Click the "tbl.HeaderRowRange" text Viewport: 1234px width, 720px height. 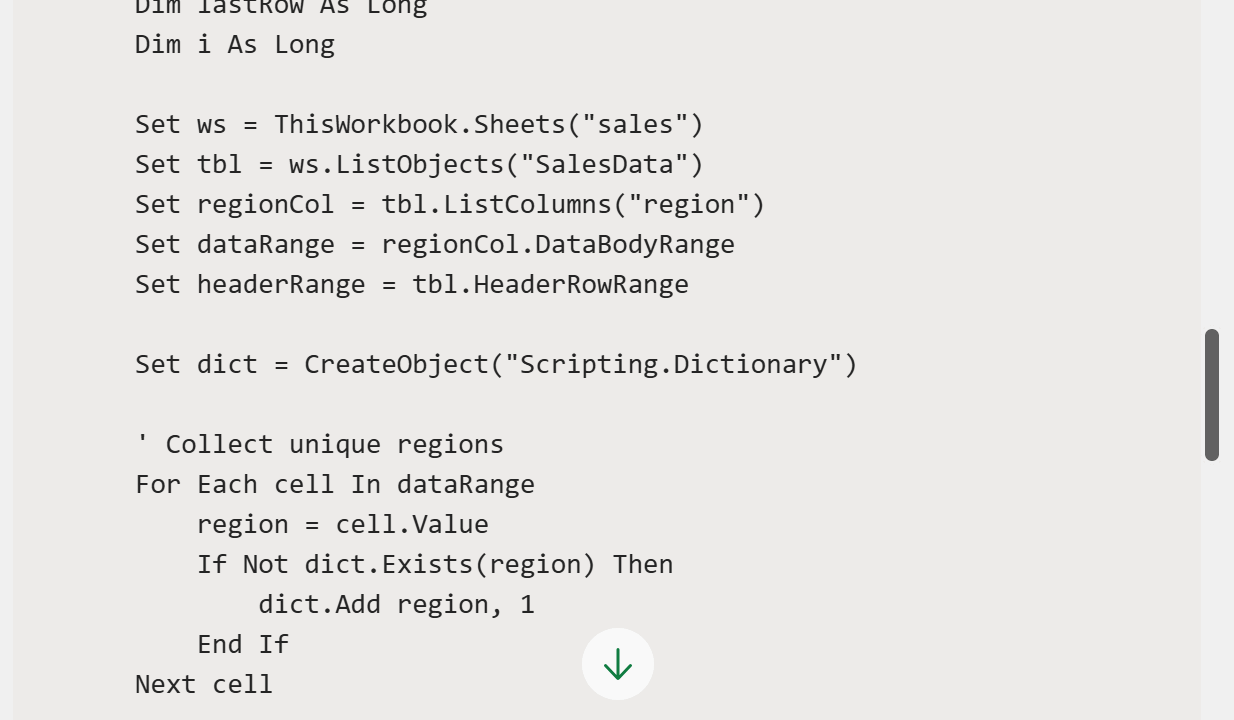tap(550, 285)
